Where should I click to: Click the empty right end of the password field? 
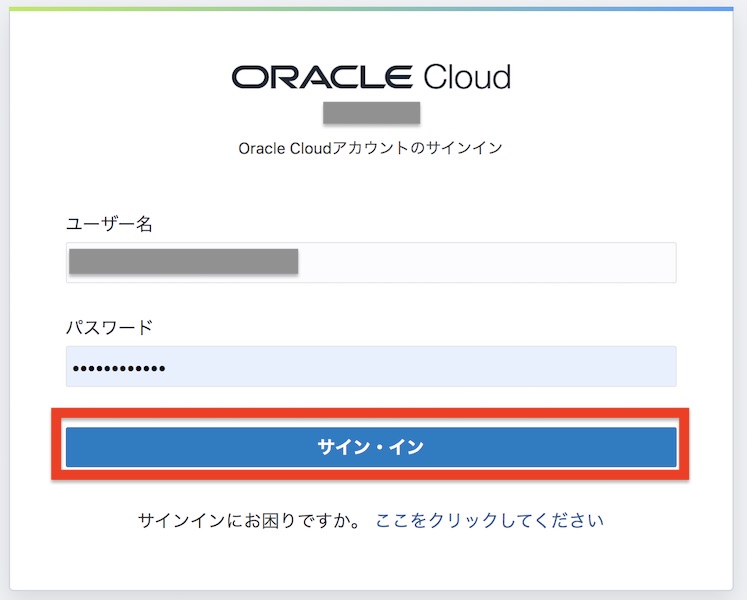click(x=600, y=367)
